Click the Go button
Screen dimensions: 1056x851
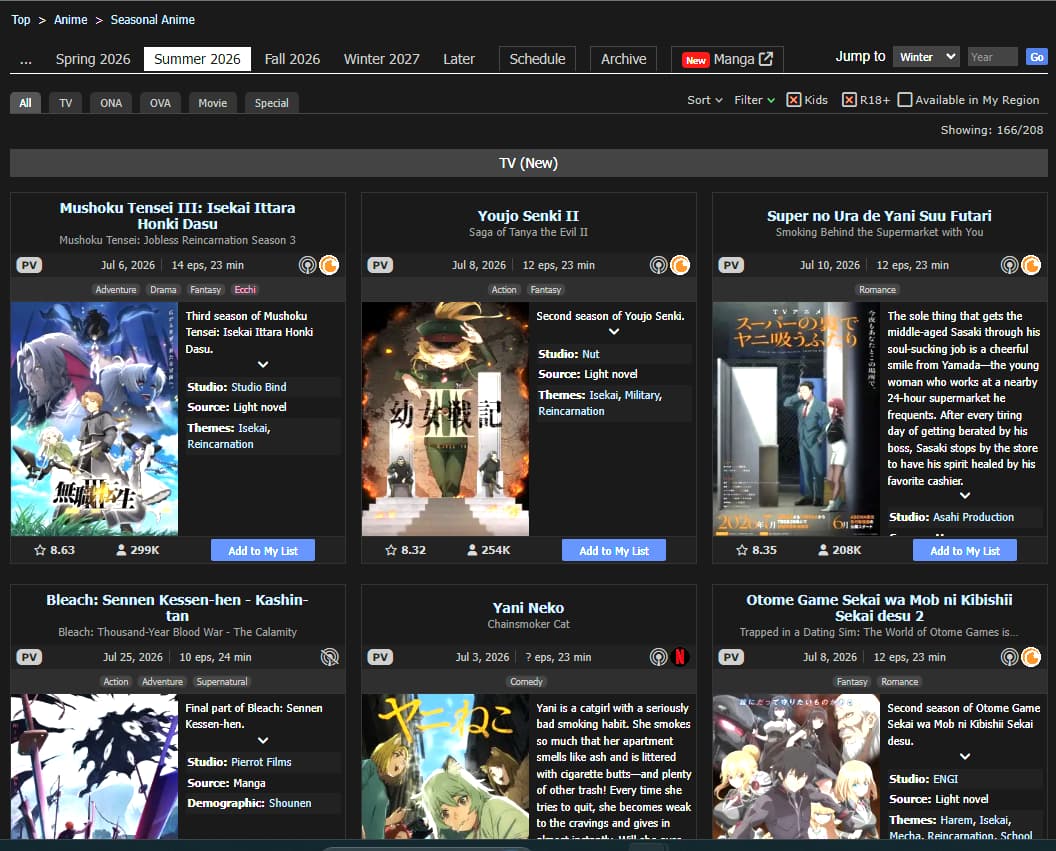1036,57
